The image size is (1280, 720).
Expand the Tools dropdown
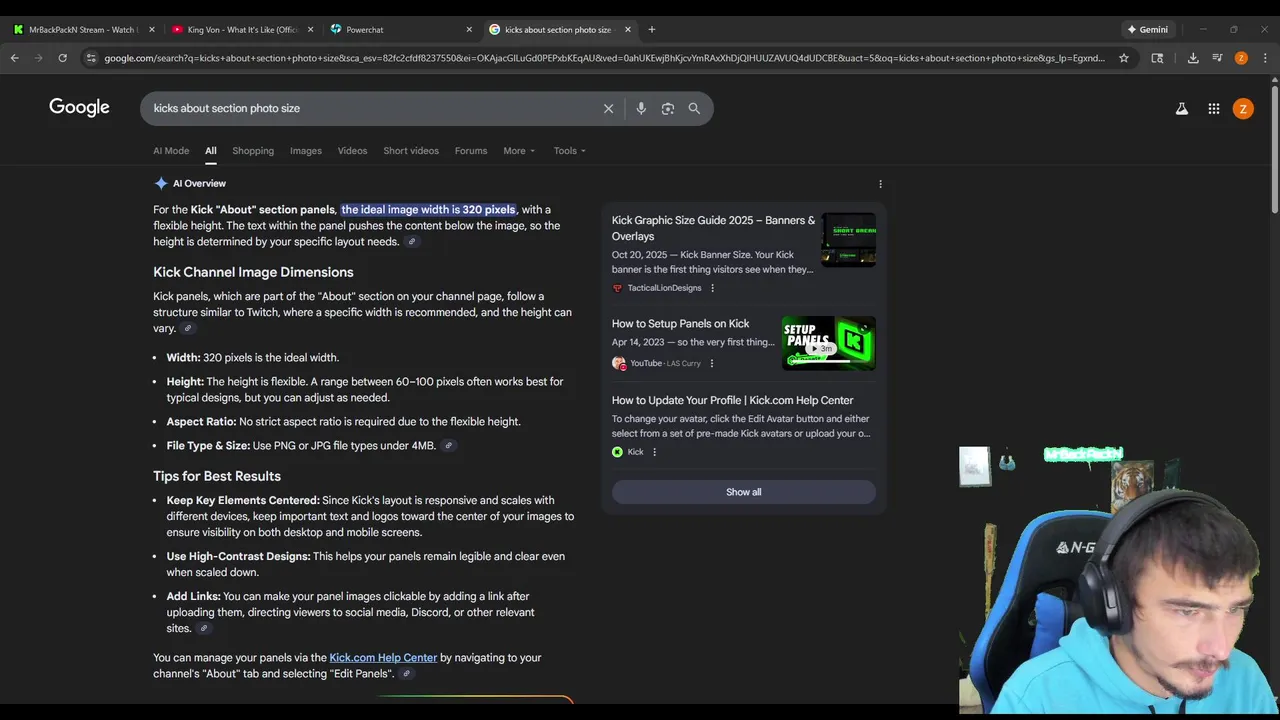[x=570, y=151]
